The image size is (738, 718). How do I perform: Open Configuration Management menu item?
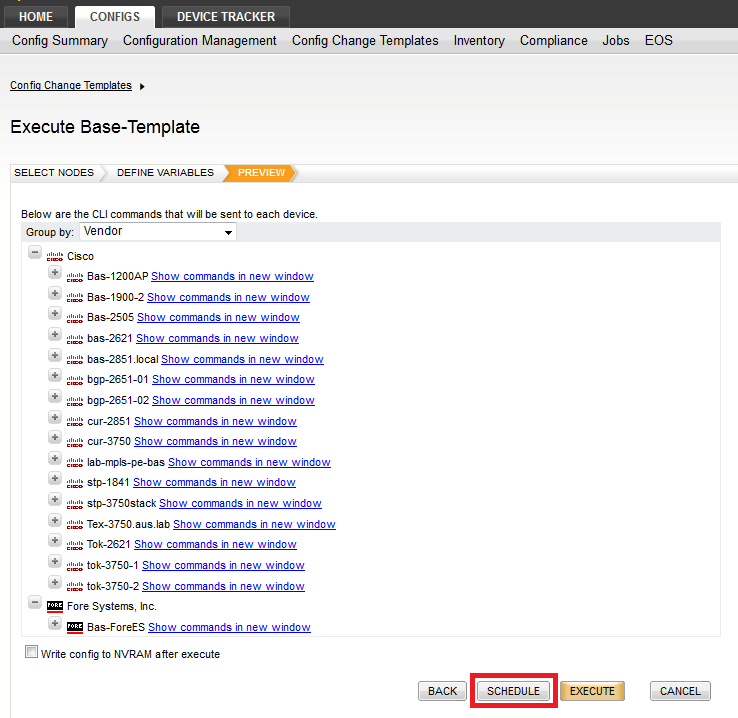[200, 40]
